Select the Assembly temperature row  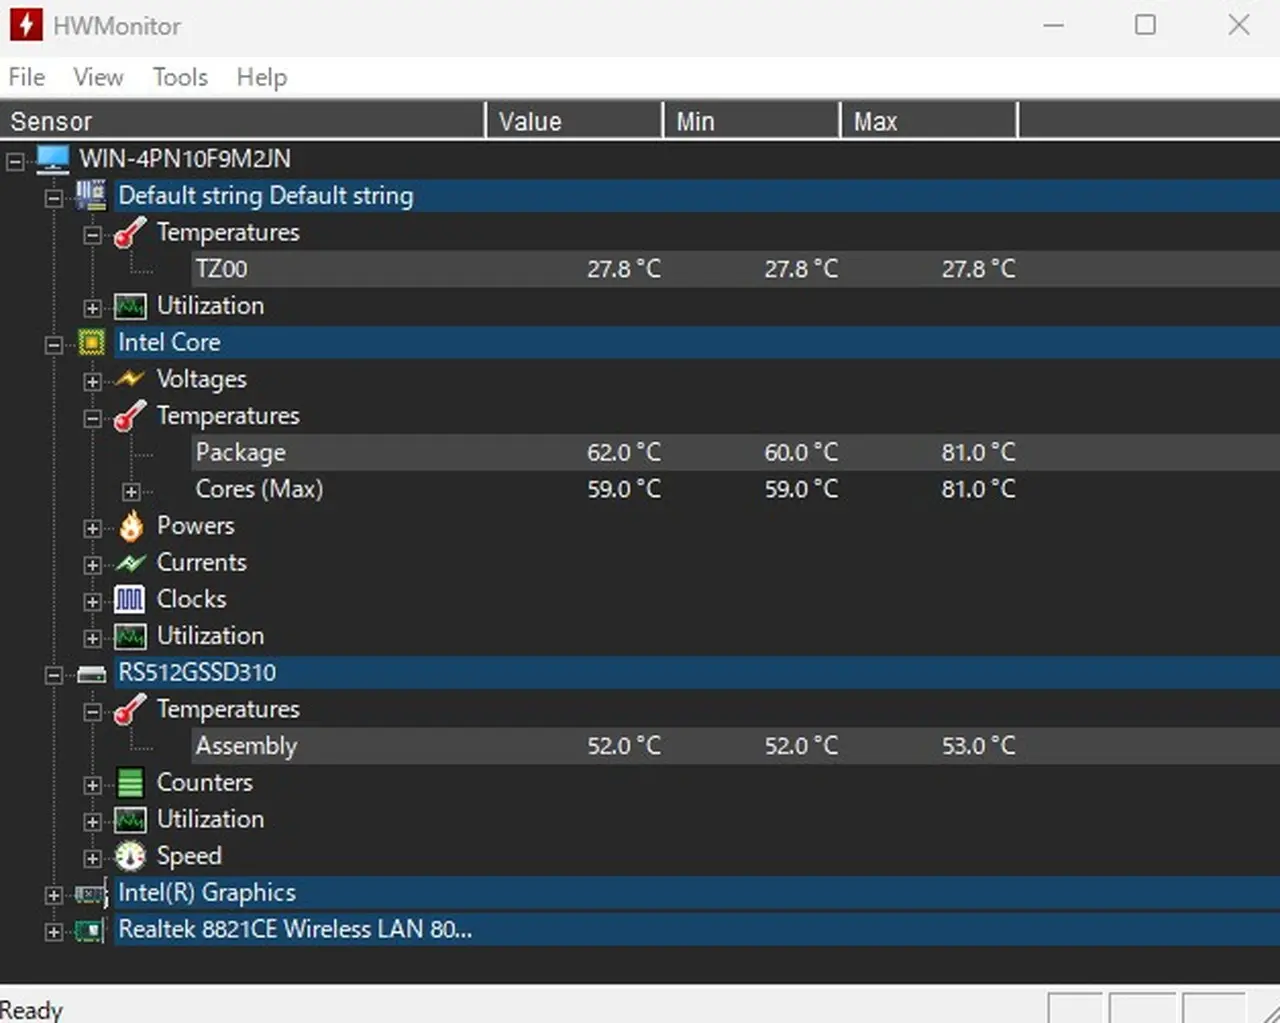point(246,746)
